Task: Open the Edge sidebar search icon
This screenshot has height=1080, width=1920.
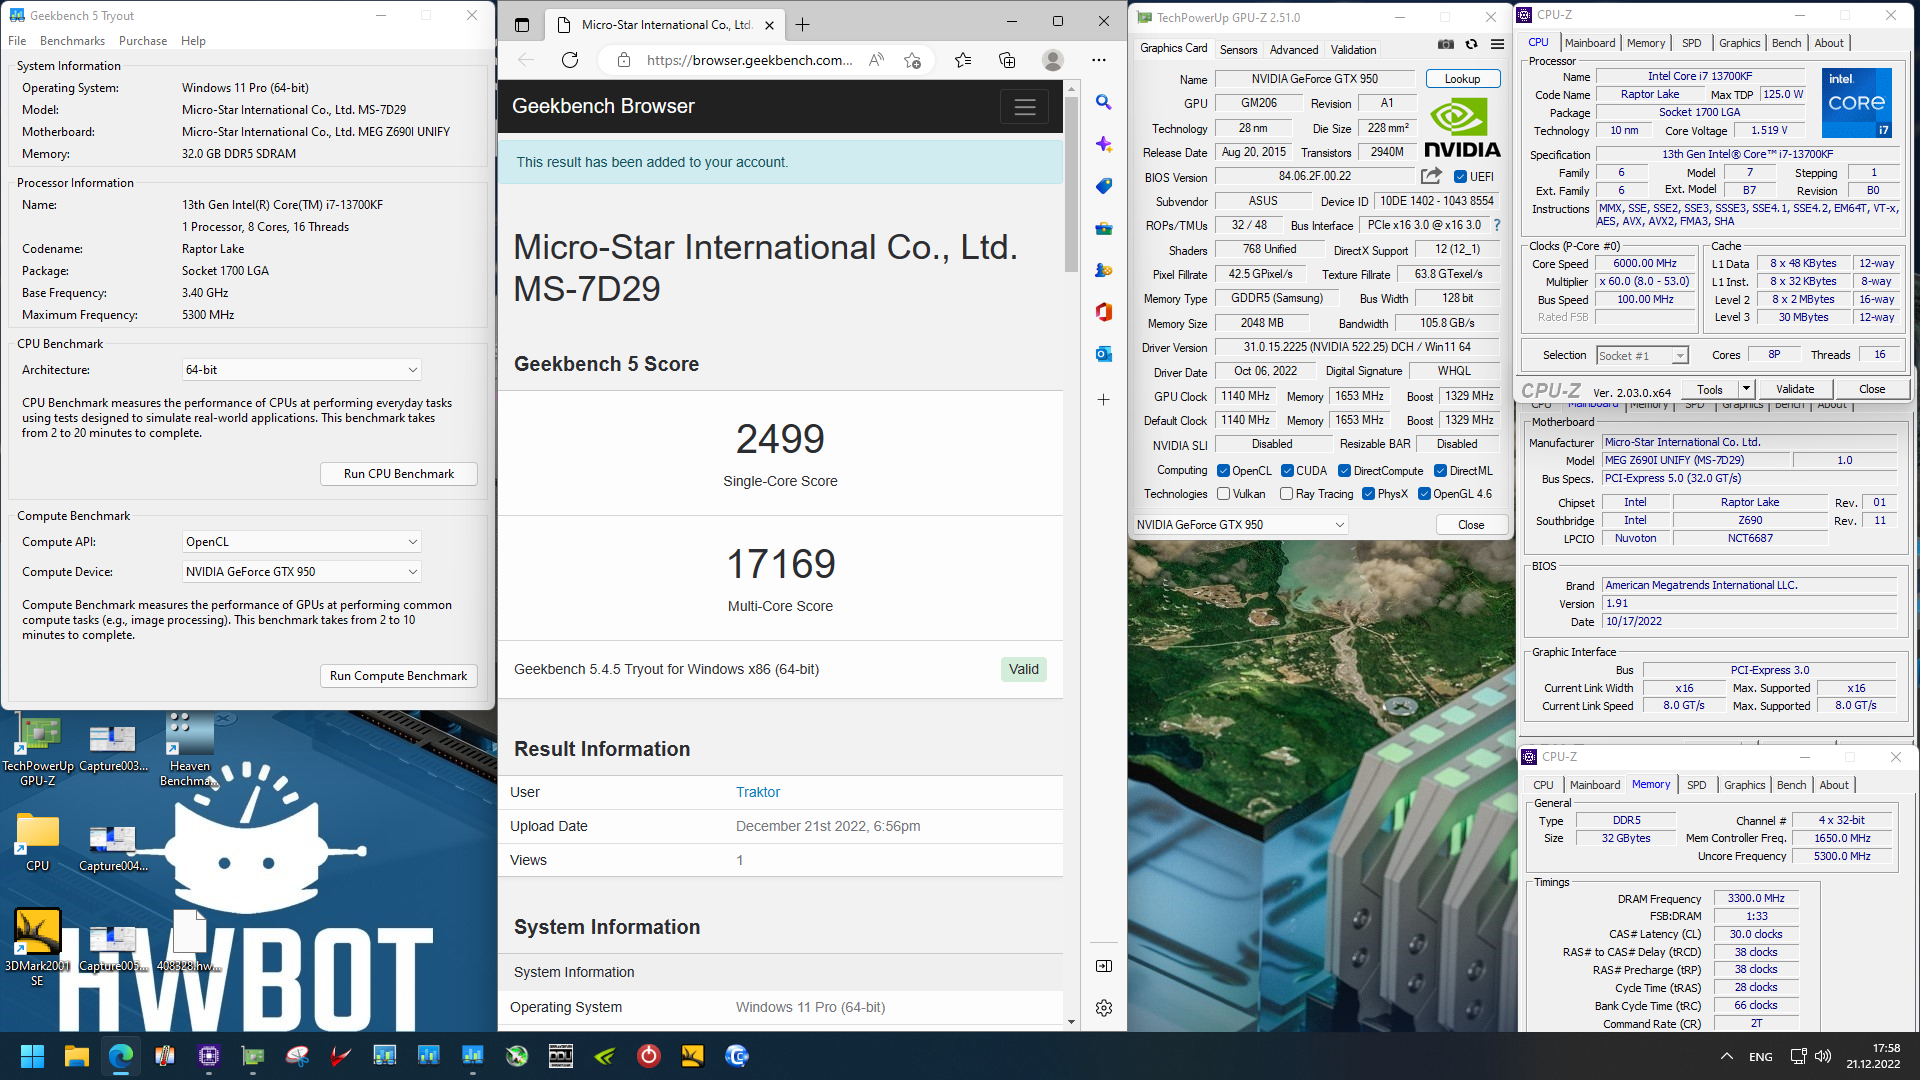Action: click(1104, 102)
